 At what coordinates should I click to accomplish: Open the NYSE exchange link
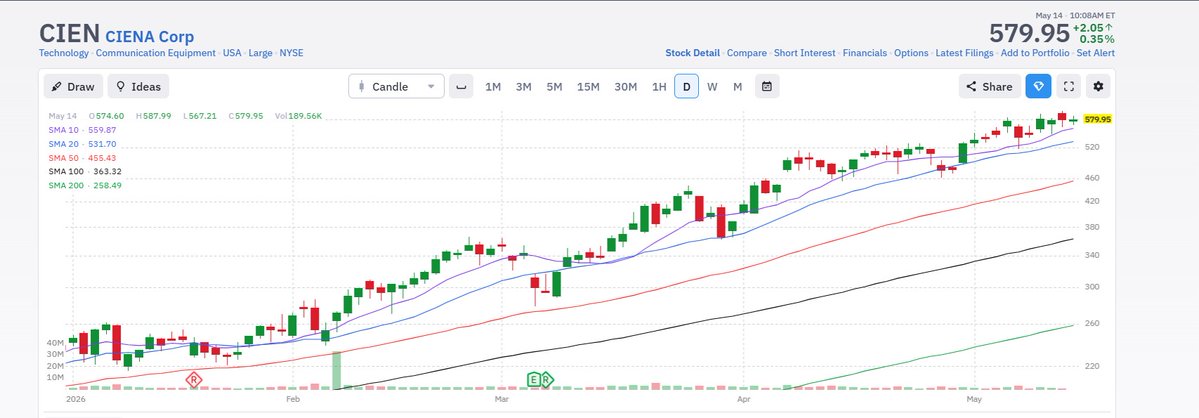click(291, 53)
